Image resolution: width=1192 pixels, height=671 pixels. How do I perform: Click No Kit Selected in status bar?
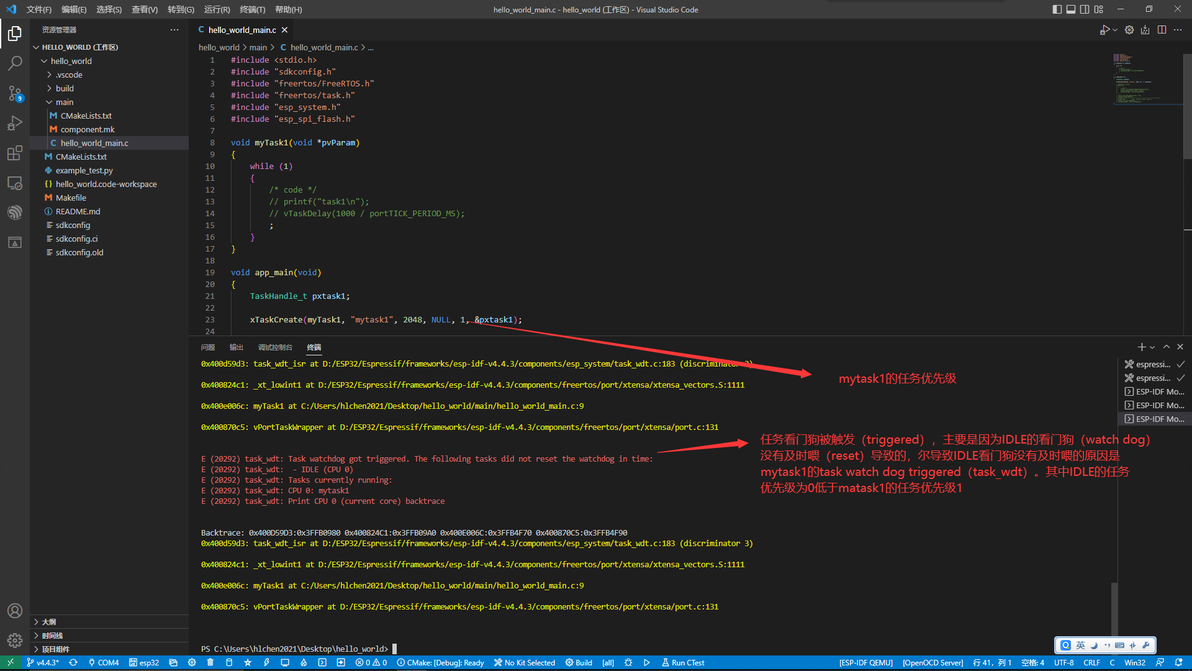(525, 663)
